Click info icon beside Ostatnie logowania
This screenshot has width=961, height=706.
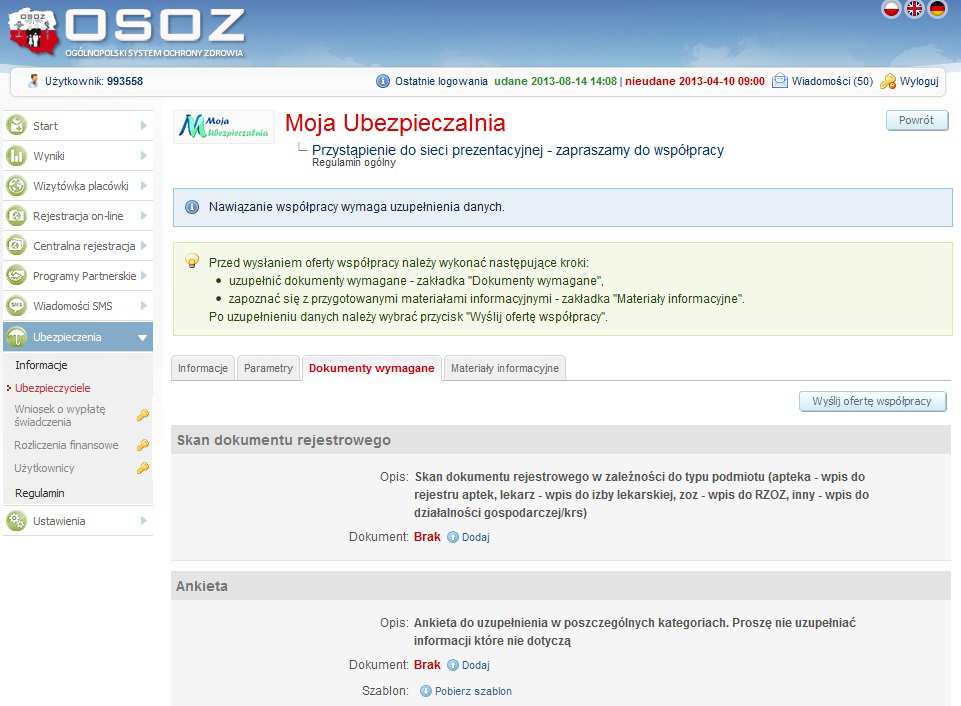click(x=382, y=81)
